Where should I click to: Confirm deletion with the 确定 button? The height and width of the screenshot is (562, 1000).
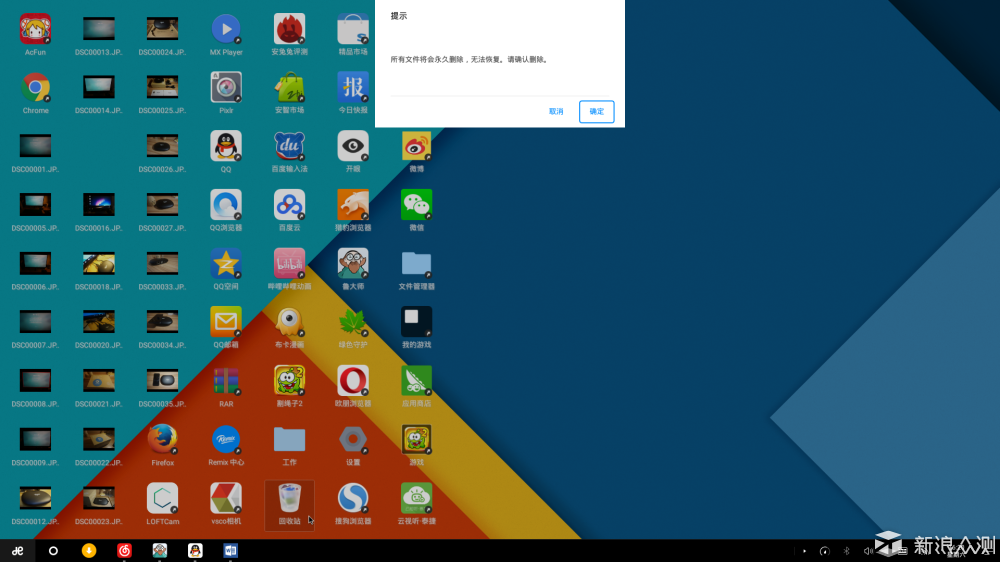[596, 112]
